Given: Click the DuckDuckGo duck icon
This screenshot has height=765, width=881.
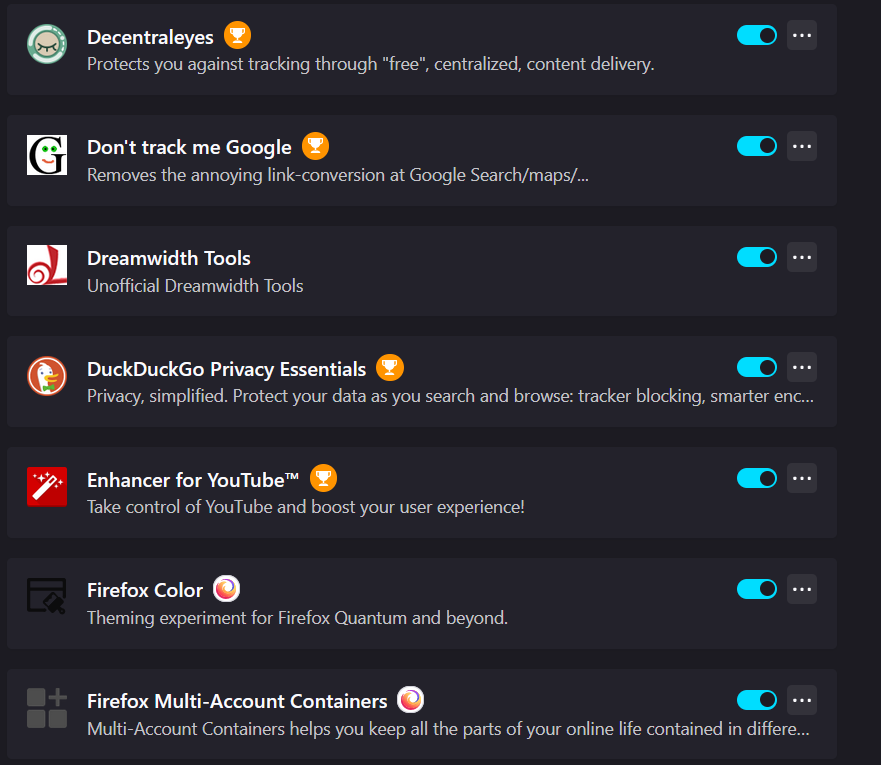Looking at the screenshot, I should [47, 376].
